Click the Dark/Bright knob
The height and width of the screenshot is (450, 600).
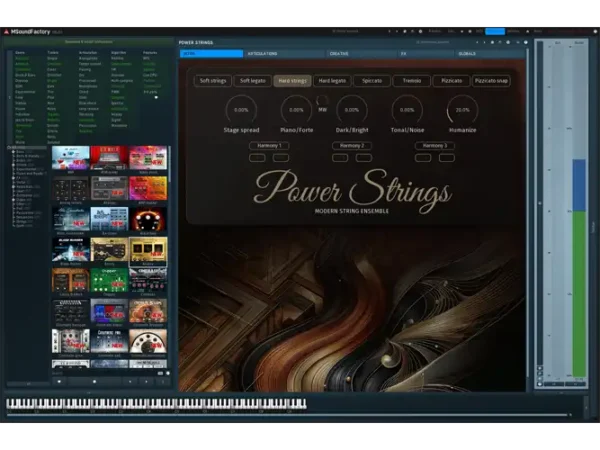click(352, 110)
